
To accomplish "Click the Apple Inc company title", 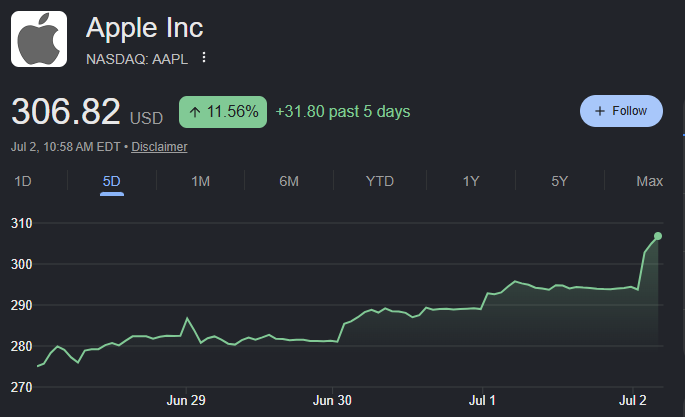I will point(145,28).
